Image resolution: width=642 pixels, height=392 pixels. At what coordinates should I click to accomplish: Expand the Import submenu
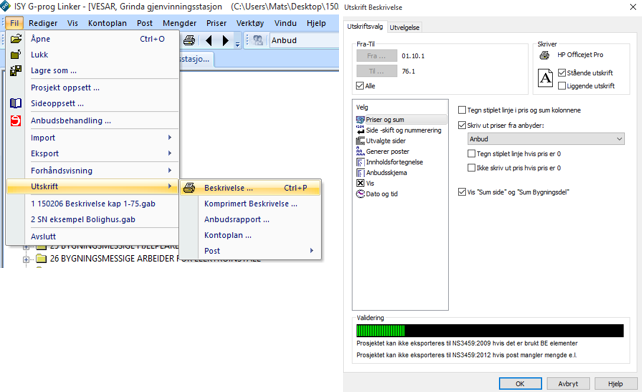[x=170, y=138]
